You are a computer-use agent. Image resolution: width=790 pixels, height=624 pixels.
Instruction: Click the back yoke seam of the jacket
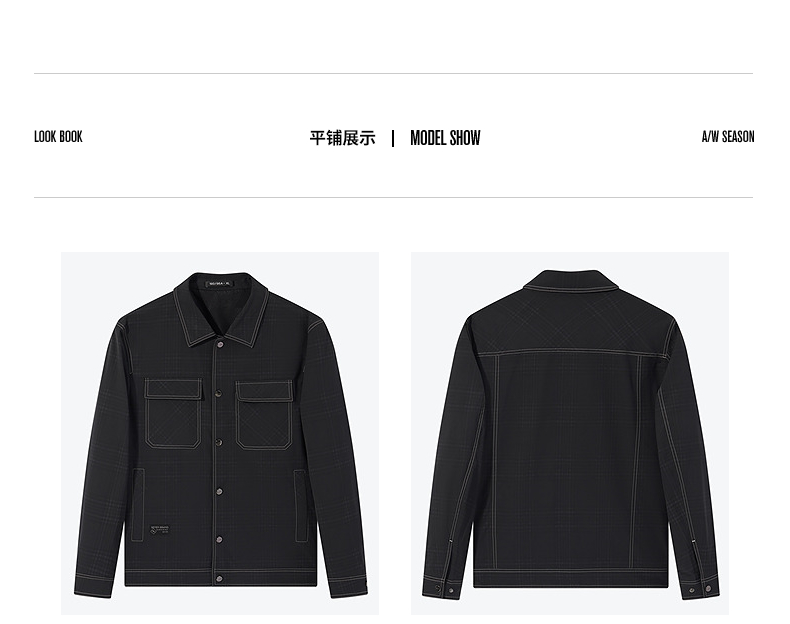coord(570,353)
